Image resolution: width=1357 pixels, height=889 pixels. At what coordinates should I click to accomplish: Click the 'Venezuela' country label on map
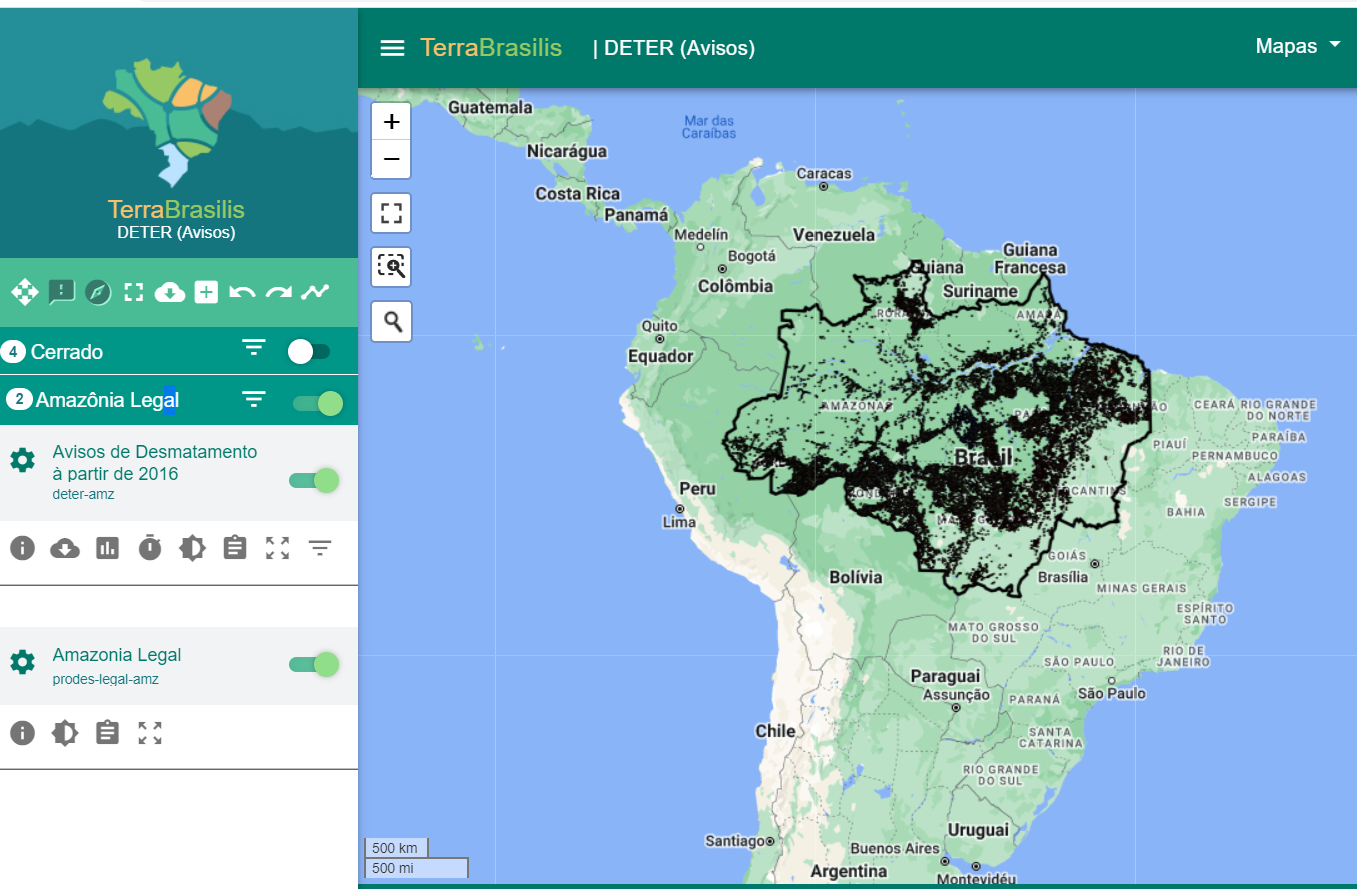click(x=833, y=235)
